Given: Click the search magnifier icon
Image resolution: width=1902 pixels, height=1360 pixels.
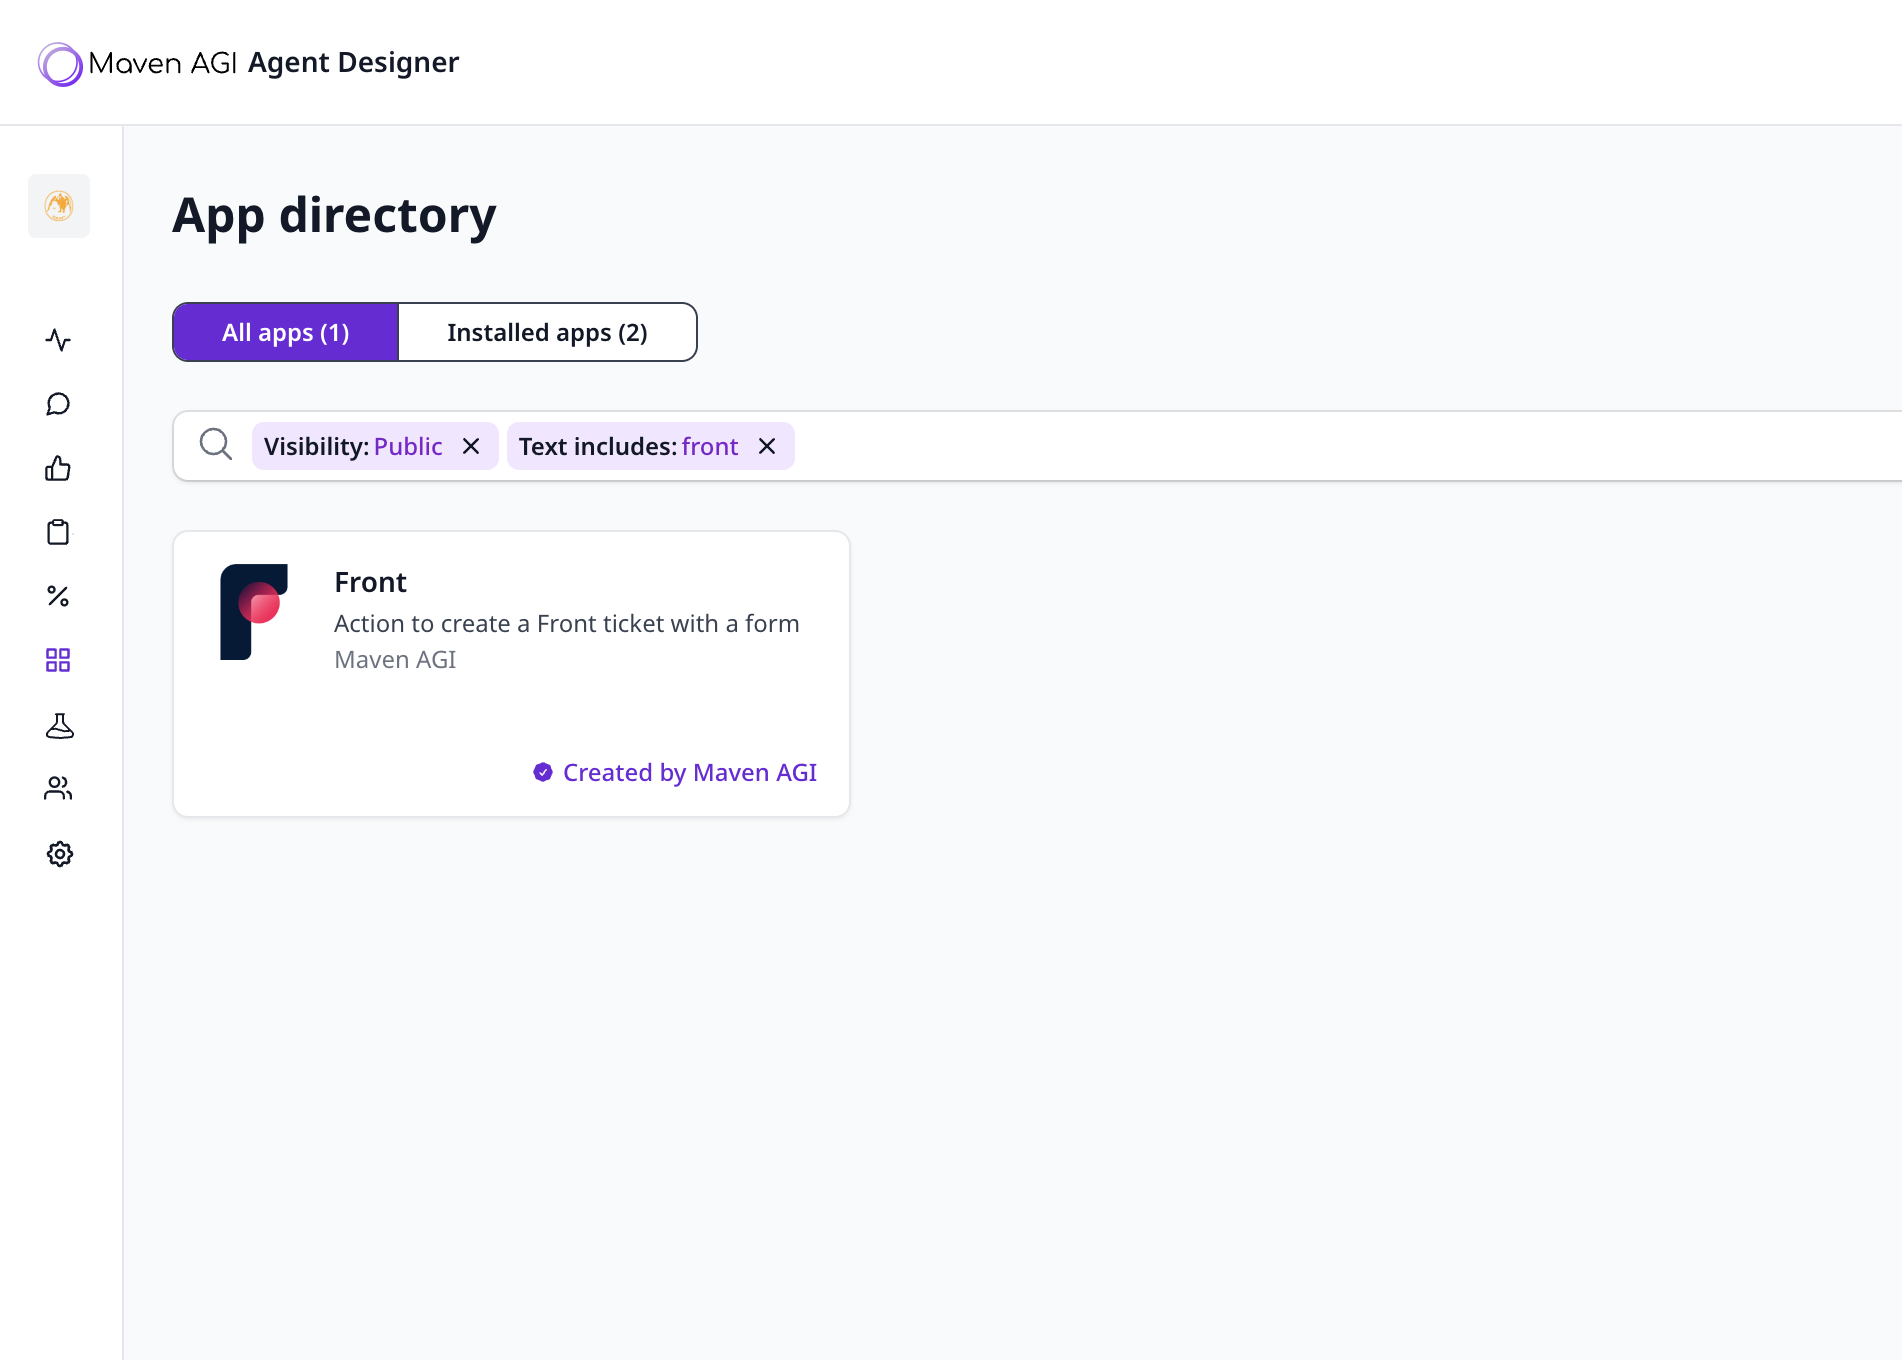Looking at the screenshot, I should tap(215, 445).
